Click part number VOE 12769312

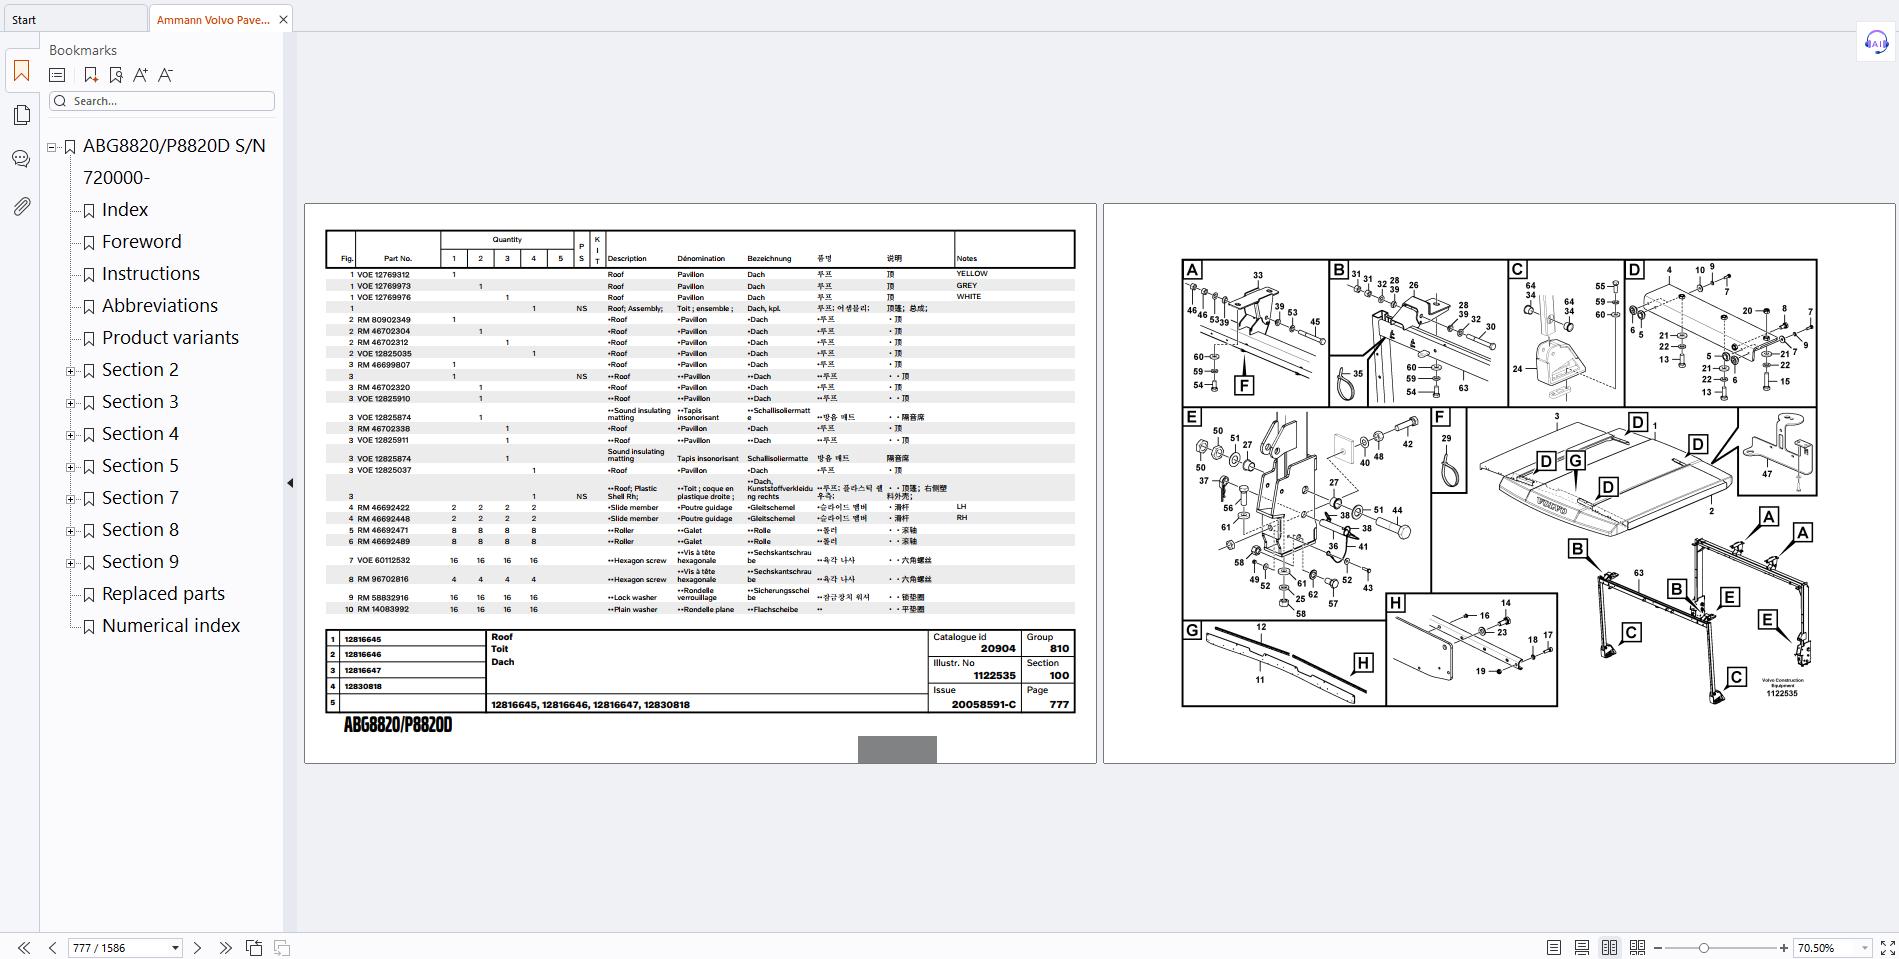pyautogui.click(x=383, y=274)
